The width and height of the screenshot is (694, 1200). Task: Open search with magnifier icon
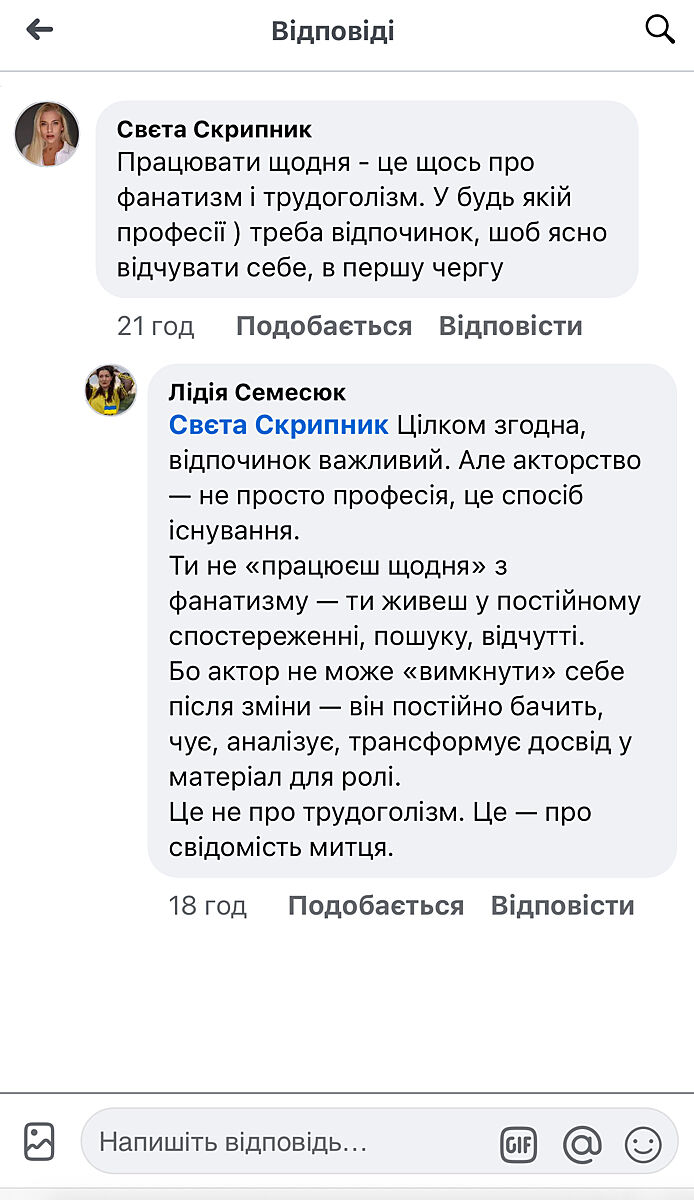pyautogui.click(x=660, y=30)
